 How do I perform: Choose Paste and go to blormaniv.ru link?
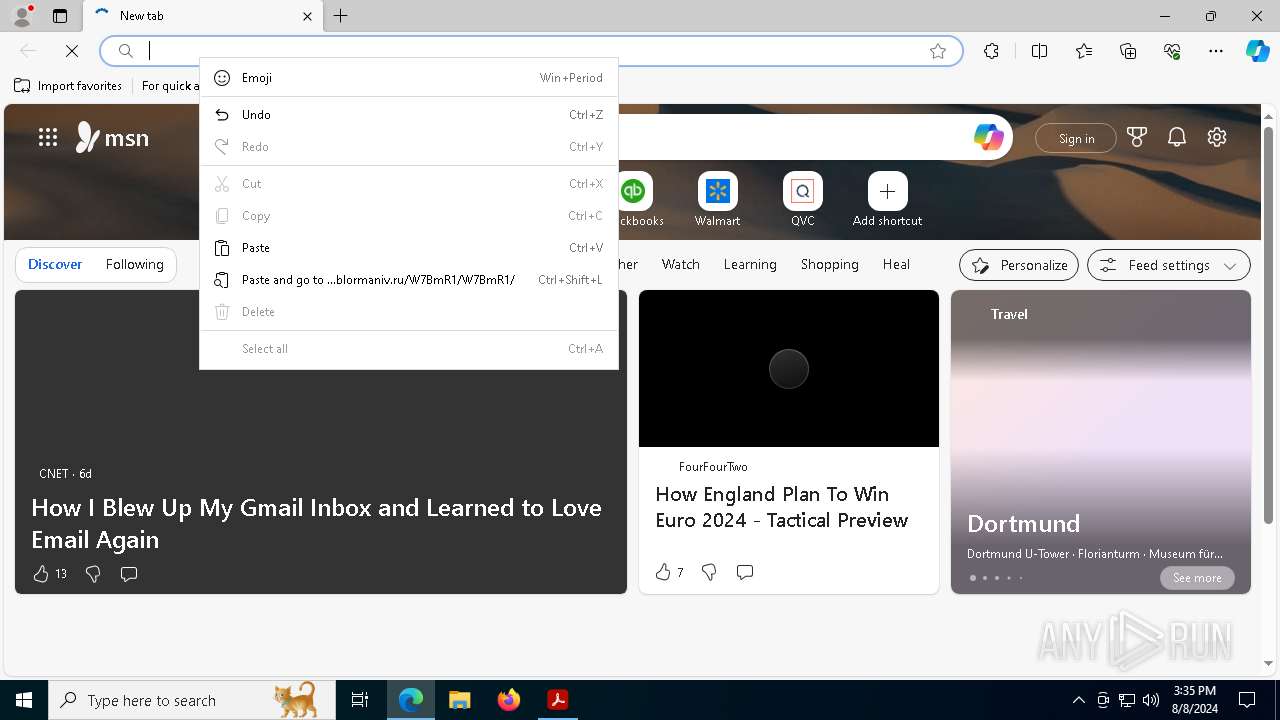click(x=409, y=280)
